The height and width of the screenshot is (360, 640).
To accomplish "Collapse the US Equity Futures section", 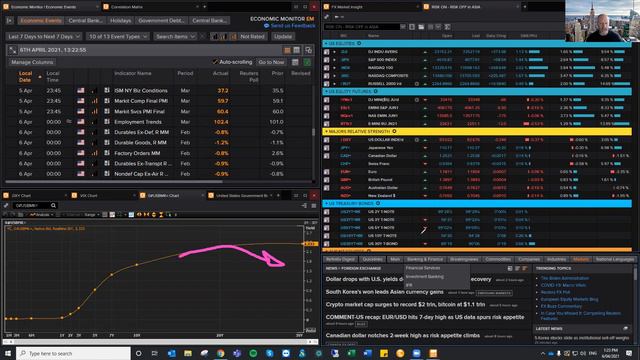I will click(326, 91).
